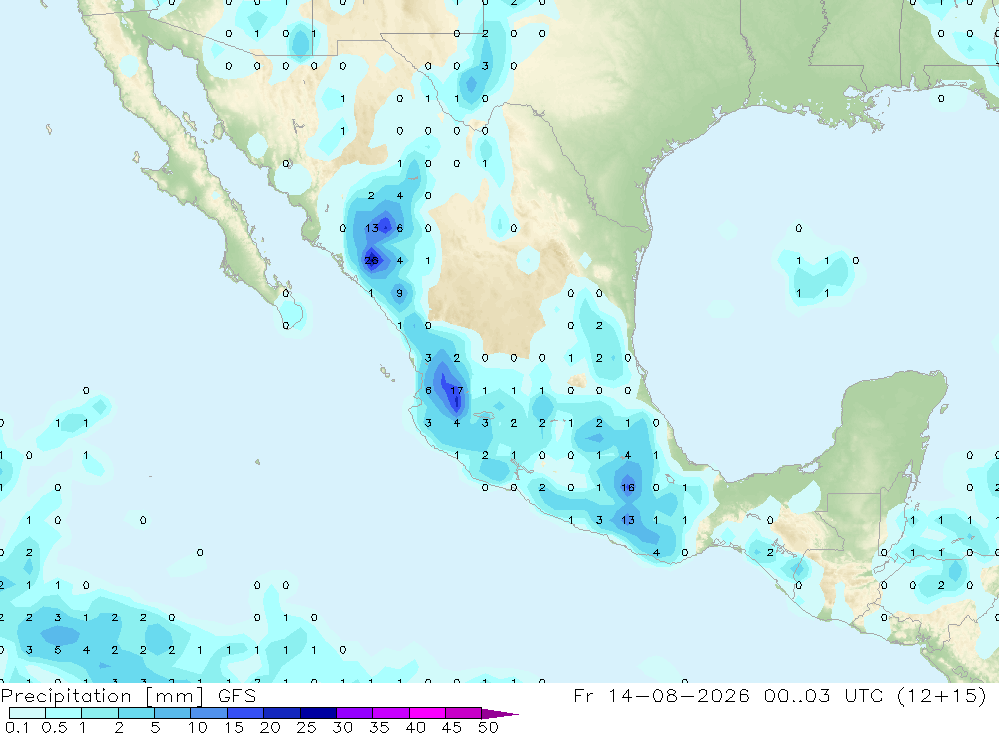This screenshot has width=1000, height=733.
Task: Click the '16' precipitation value on the map
Action: pyautogui.click(x=628, y=487)
